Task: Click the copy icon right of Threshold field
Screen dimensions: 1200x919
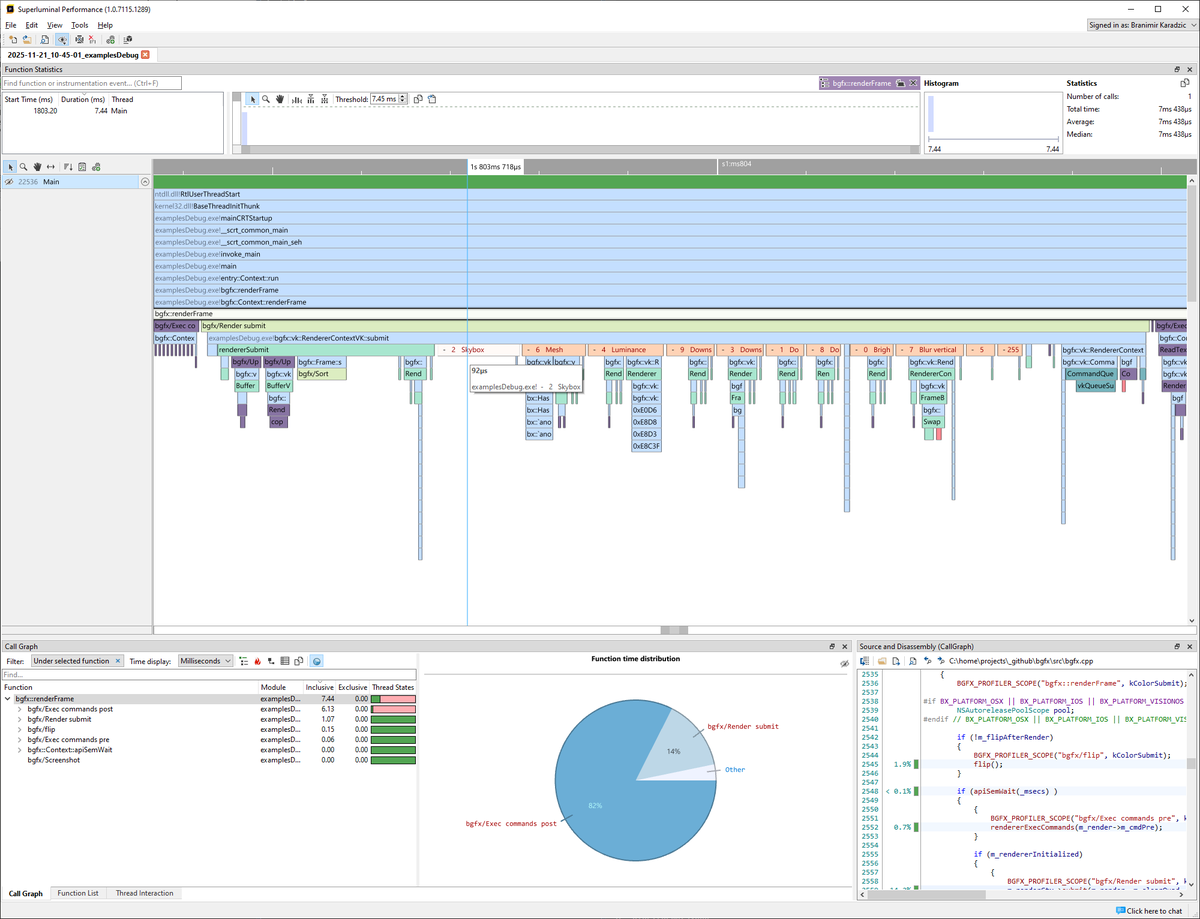Action: pyautogui.click(x=419, y=99)
